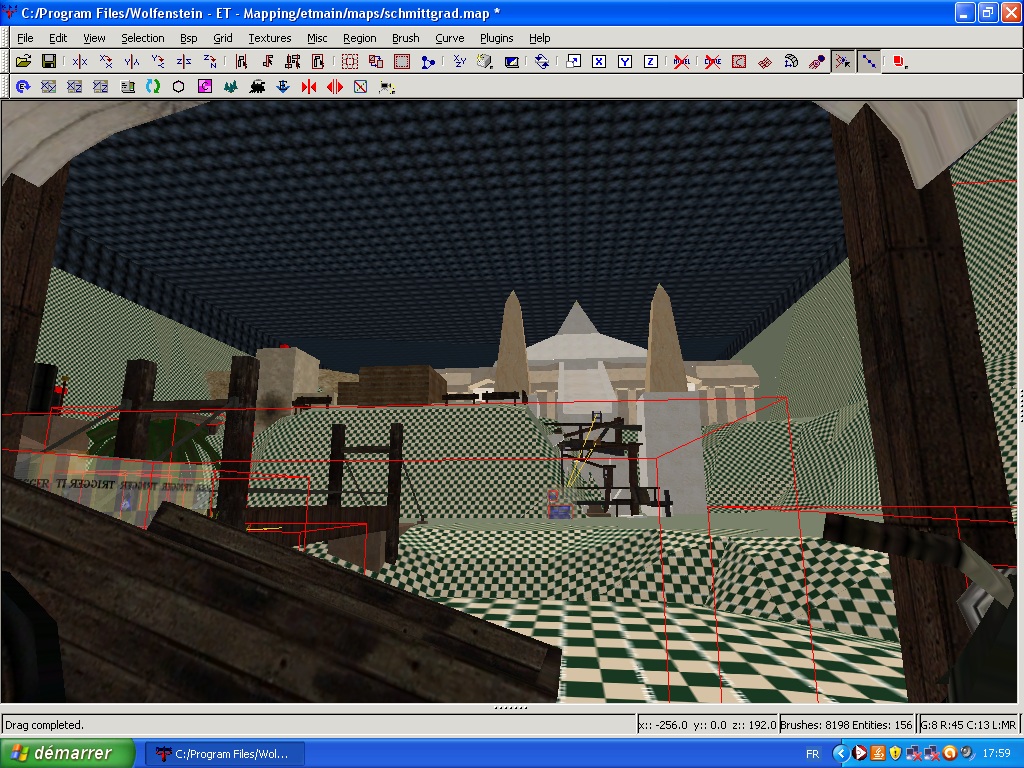Open the Selection menu

pos(142,38)
